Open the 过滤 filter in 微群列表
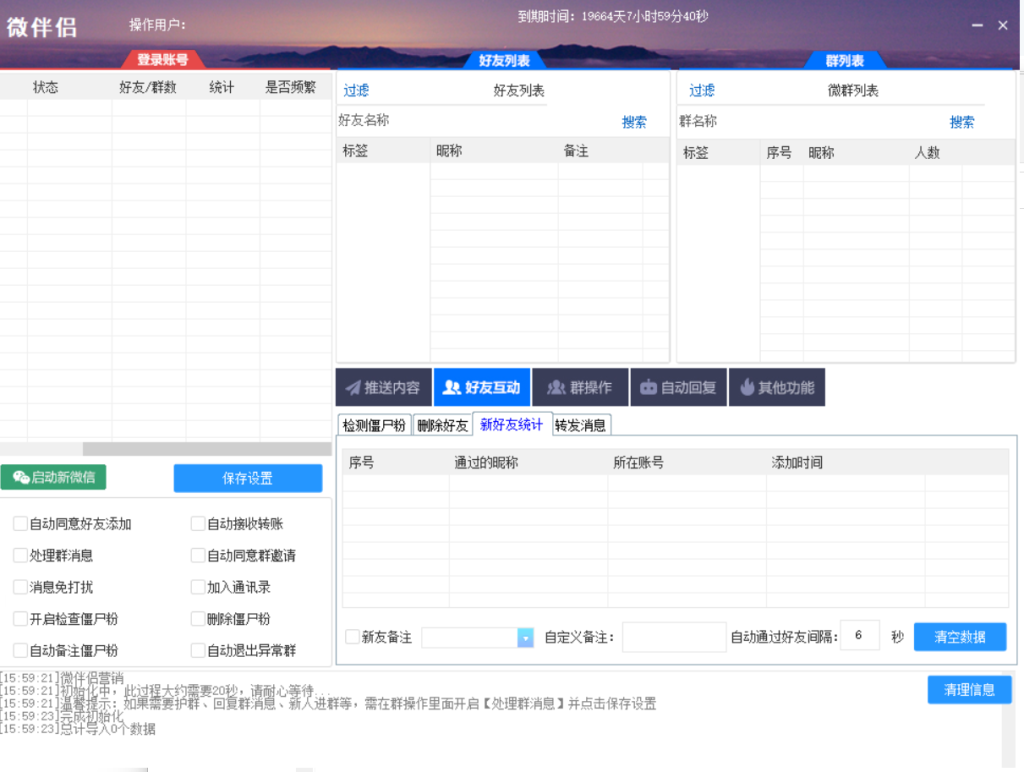The width and height of the screenshot is (1024, 772). tap(701, 91)
